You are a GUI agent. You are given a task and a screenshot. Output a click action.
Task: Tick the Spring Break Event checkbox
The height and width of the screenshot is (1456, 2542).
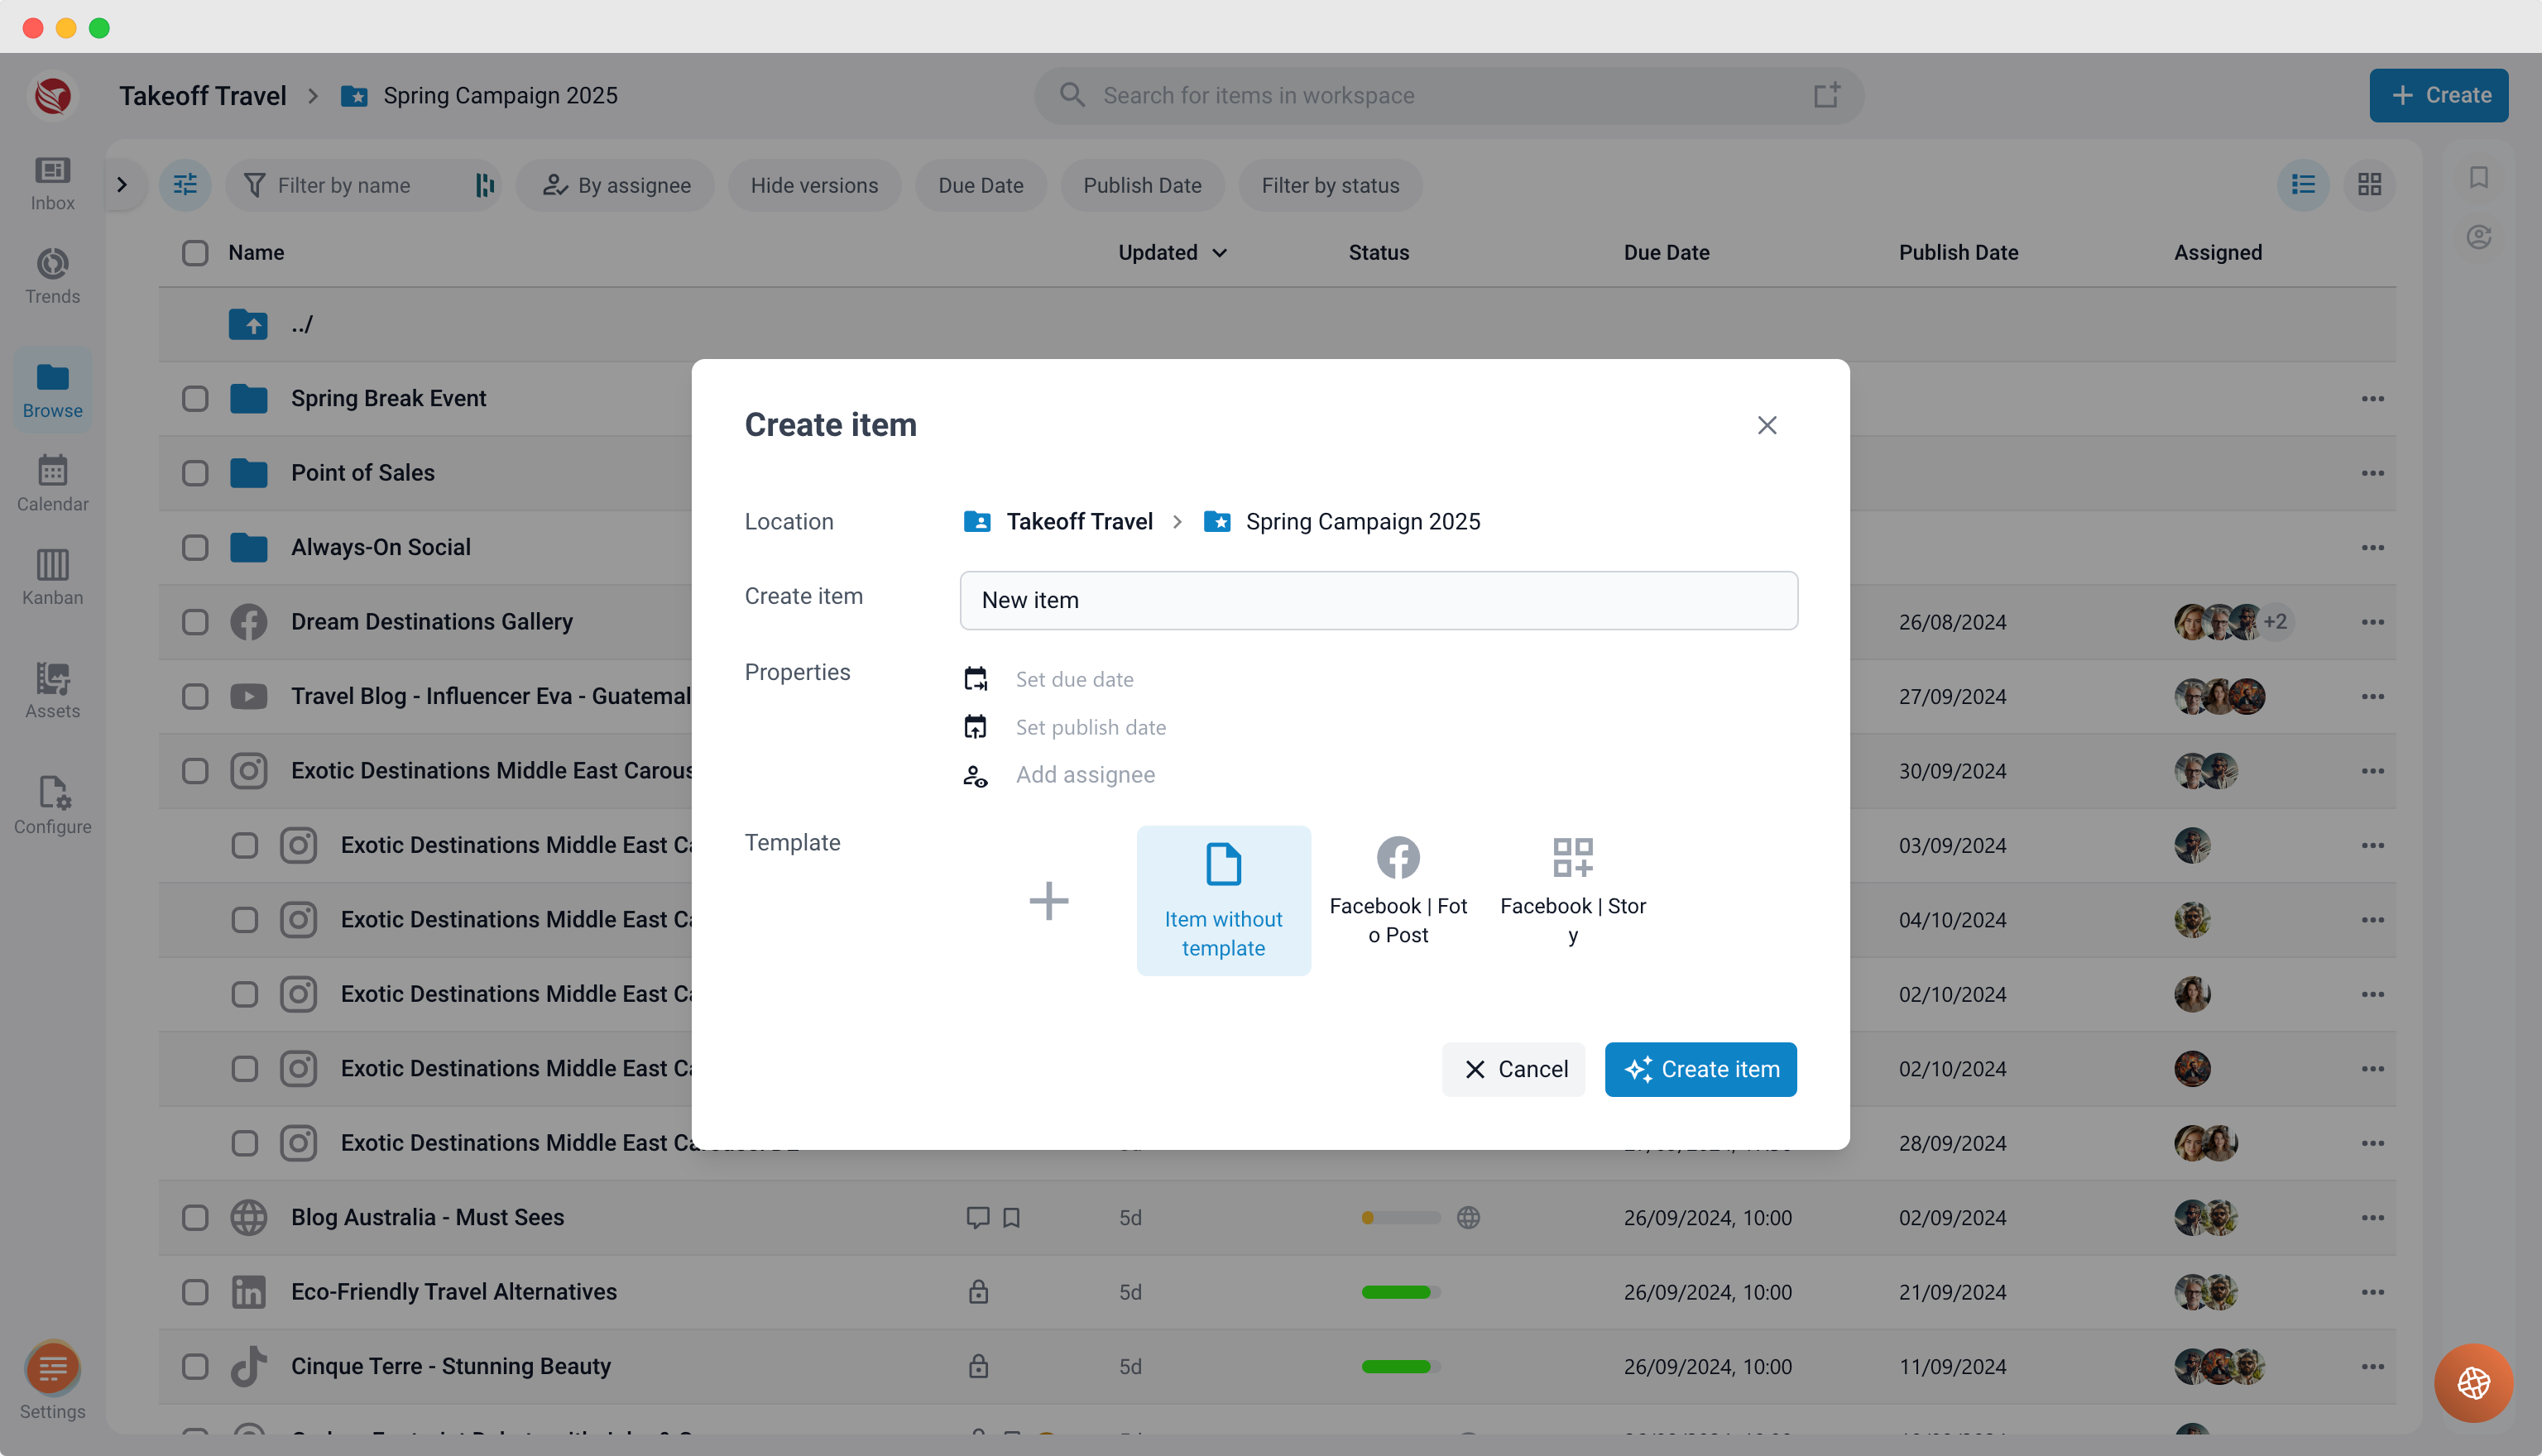[195, 399]
